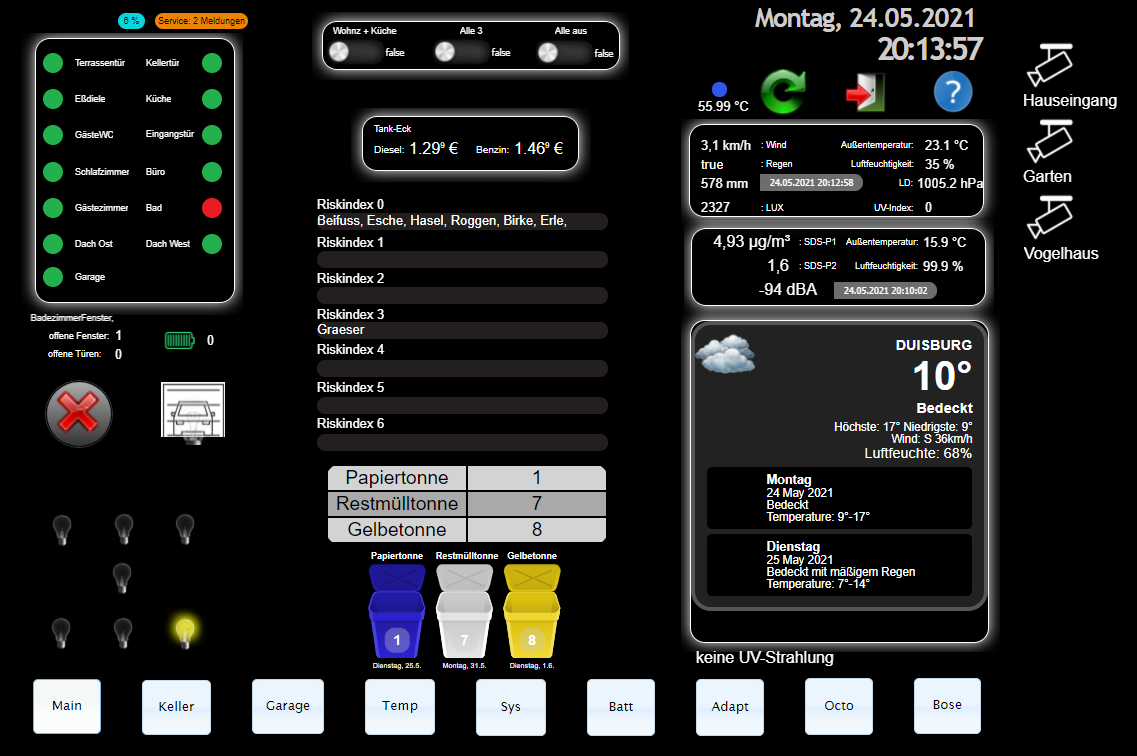The image size is (1137, 756).
Task: Click the green Dach West status indicator
Action: (x=212, y=244)
